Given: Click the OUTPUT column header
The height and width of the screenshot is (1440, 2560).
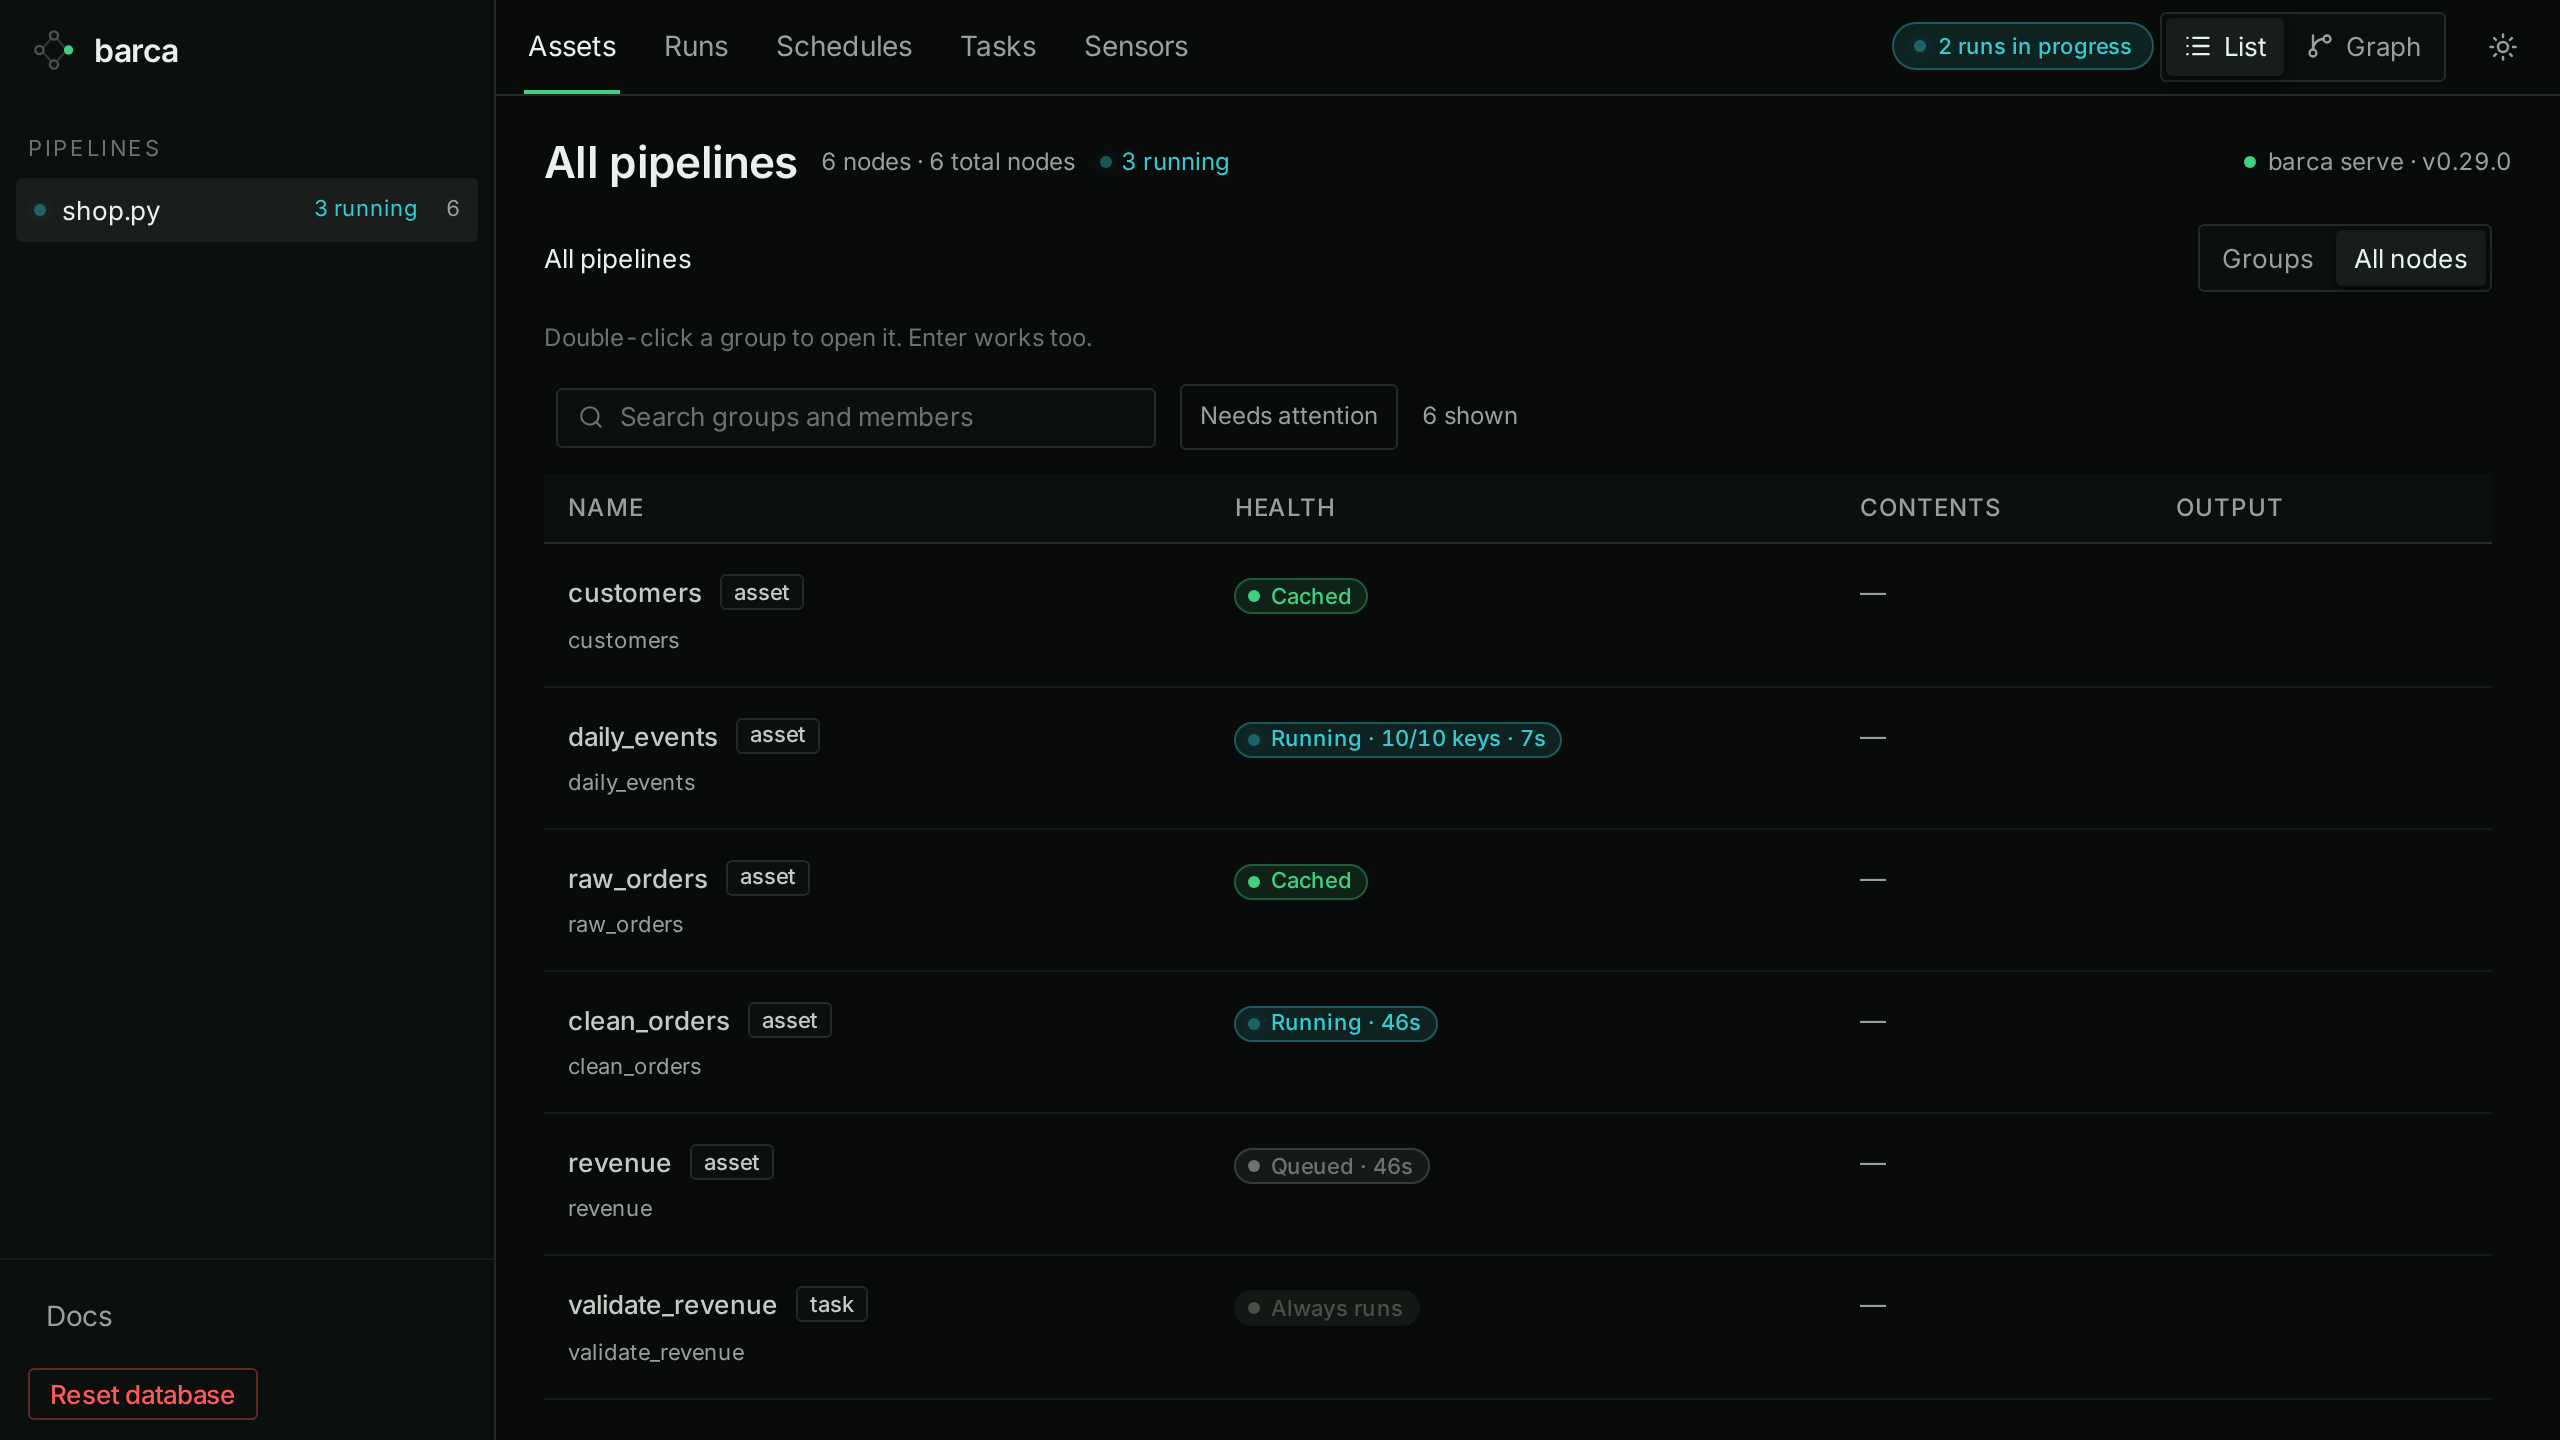Looking at the screenshot, I should (x=2229, y=508).
